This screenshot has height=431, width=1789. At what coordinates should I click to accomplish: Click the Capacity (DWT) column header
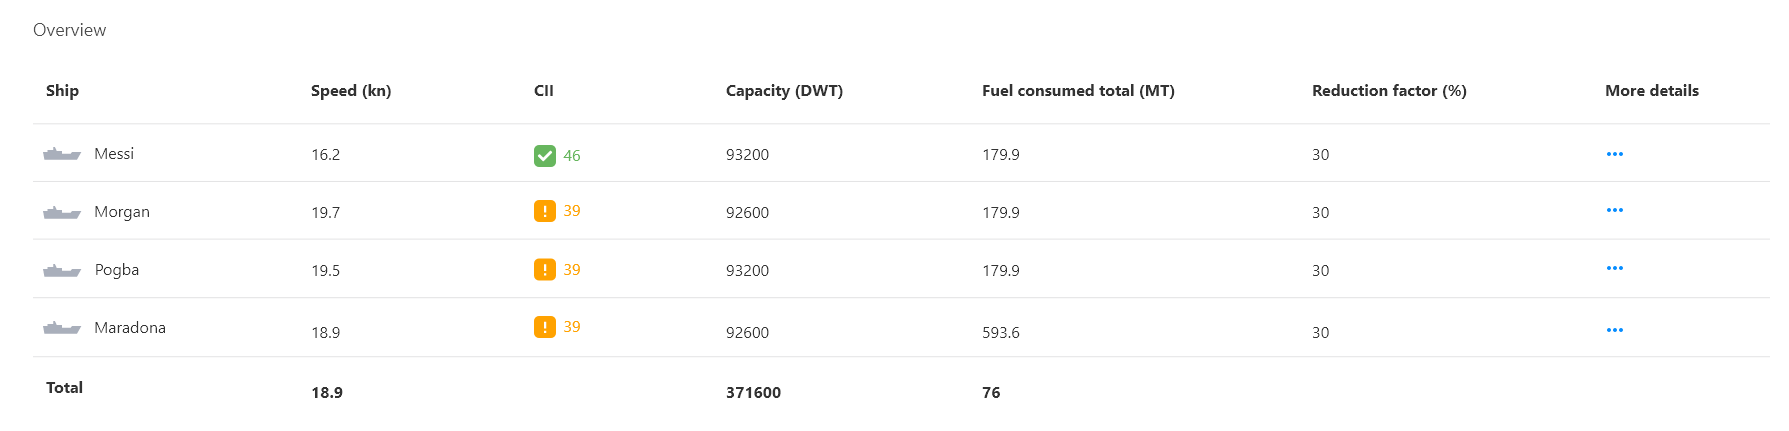(x=784, y=91)
